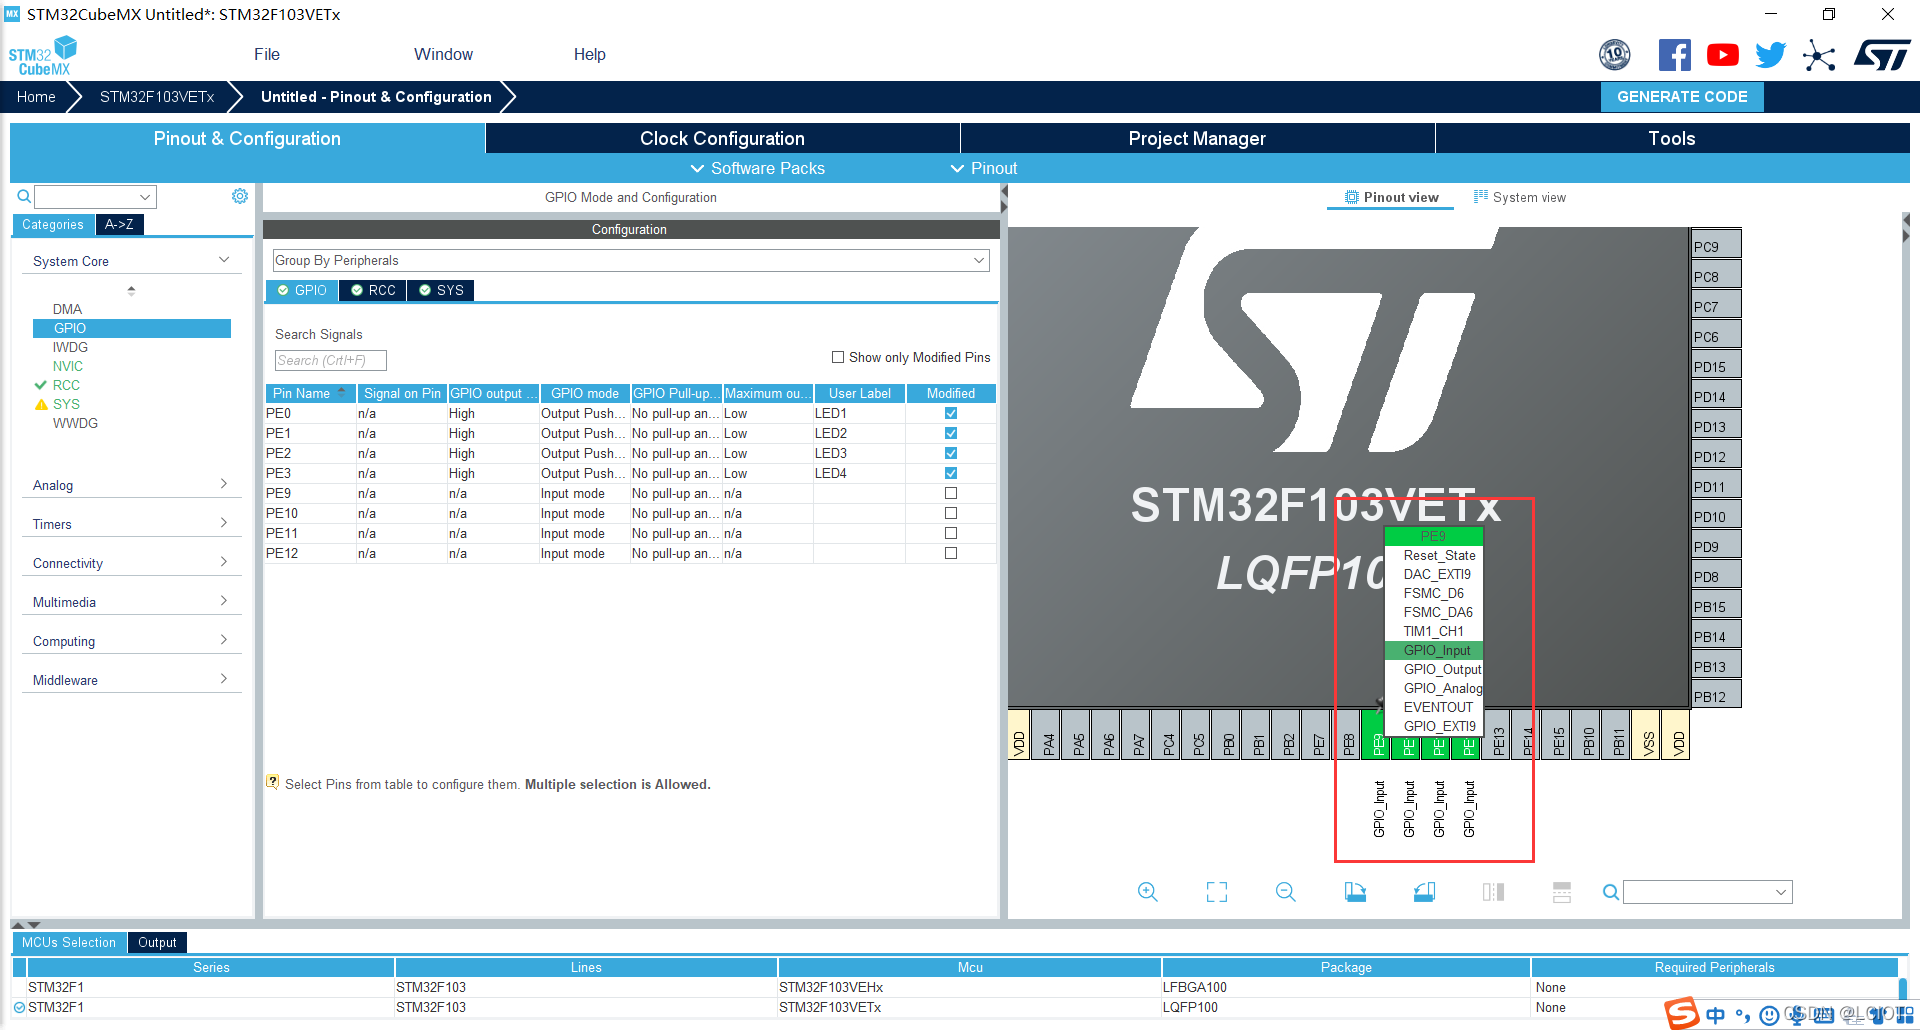
Task: Open the Software Packs dropdown
Action: 758,168
